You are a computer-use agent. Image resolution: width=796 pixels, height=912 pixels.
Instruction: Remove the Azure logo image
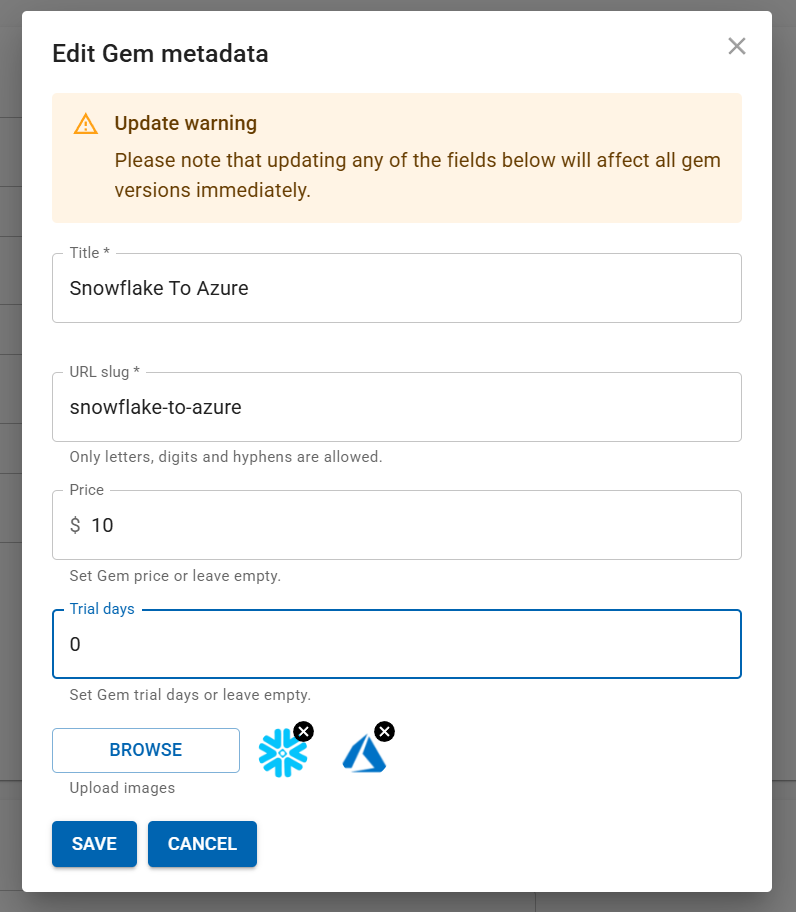pos(384,731)
